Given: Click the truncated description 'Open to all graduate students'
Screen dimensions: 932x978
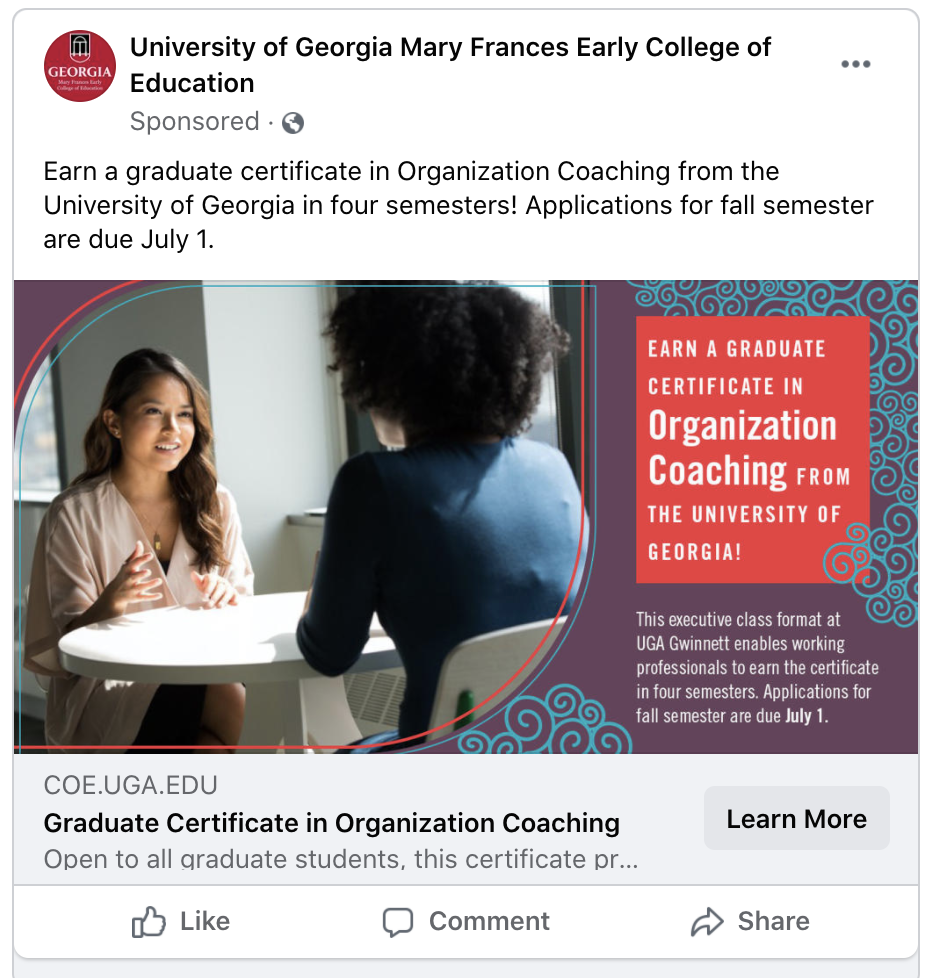Looking at the screenshot, I should (x=340, y=859).
